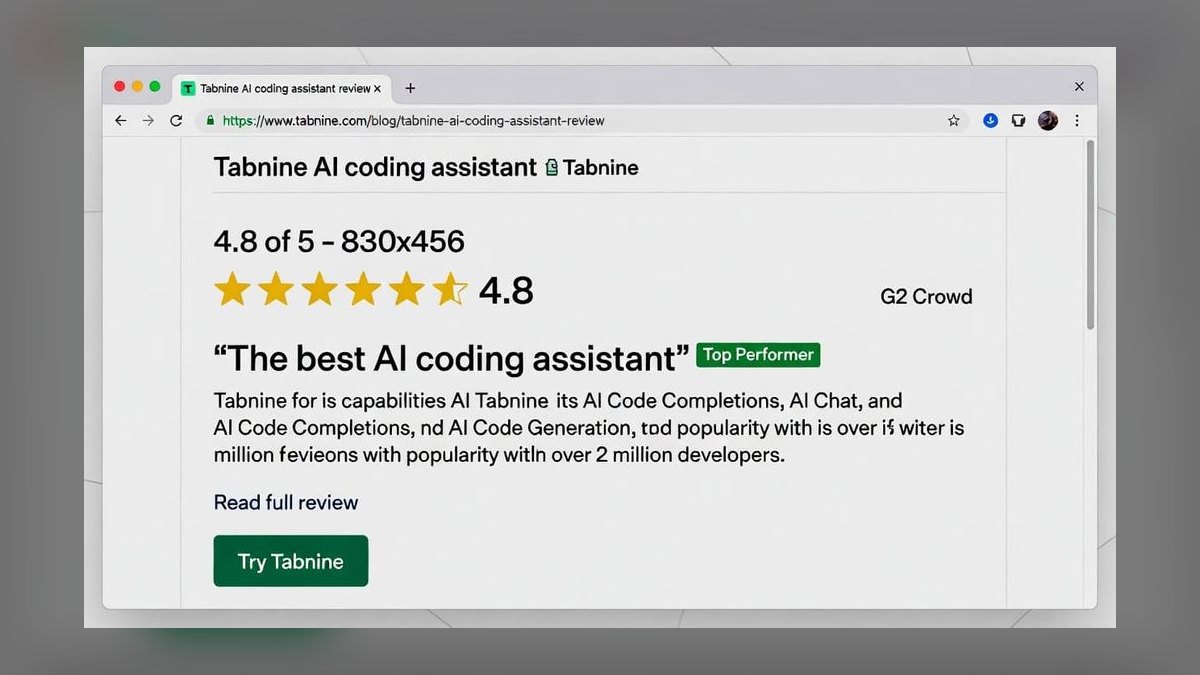Click the page's vertical scrollbar thumb
Viewport: 1200px width, 675px height.
pos(1090,234)
